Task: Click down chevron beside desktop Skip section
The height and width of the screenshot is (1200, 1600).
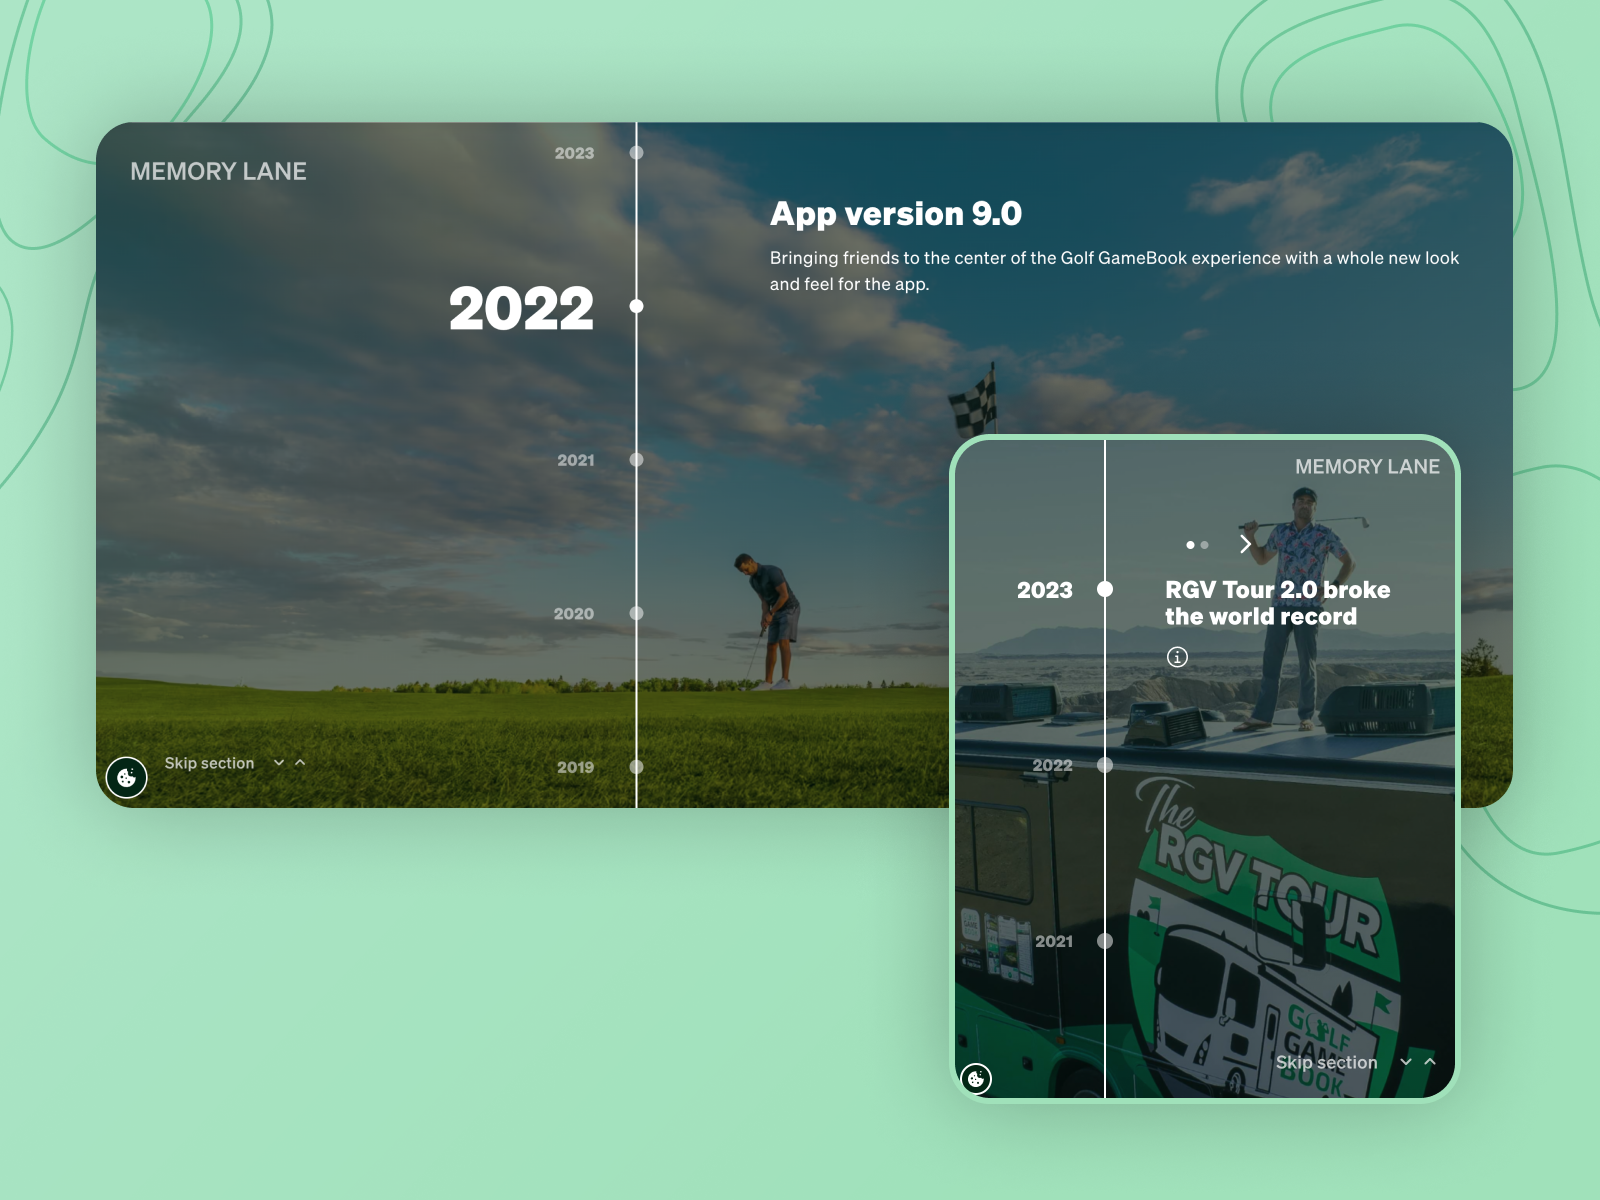Action: tap(279, 763)
